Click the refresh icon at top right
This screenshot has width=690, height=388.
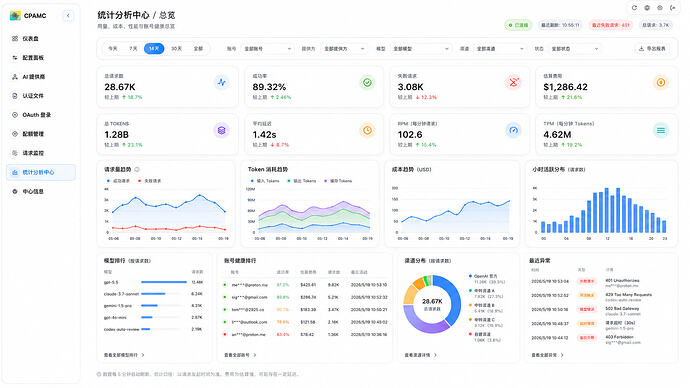pos(634,7)
